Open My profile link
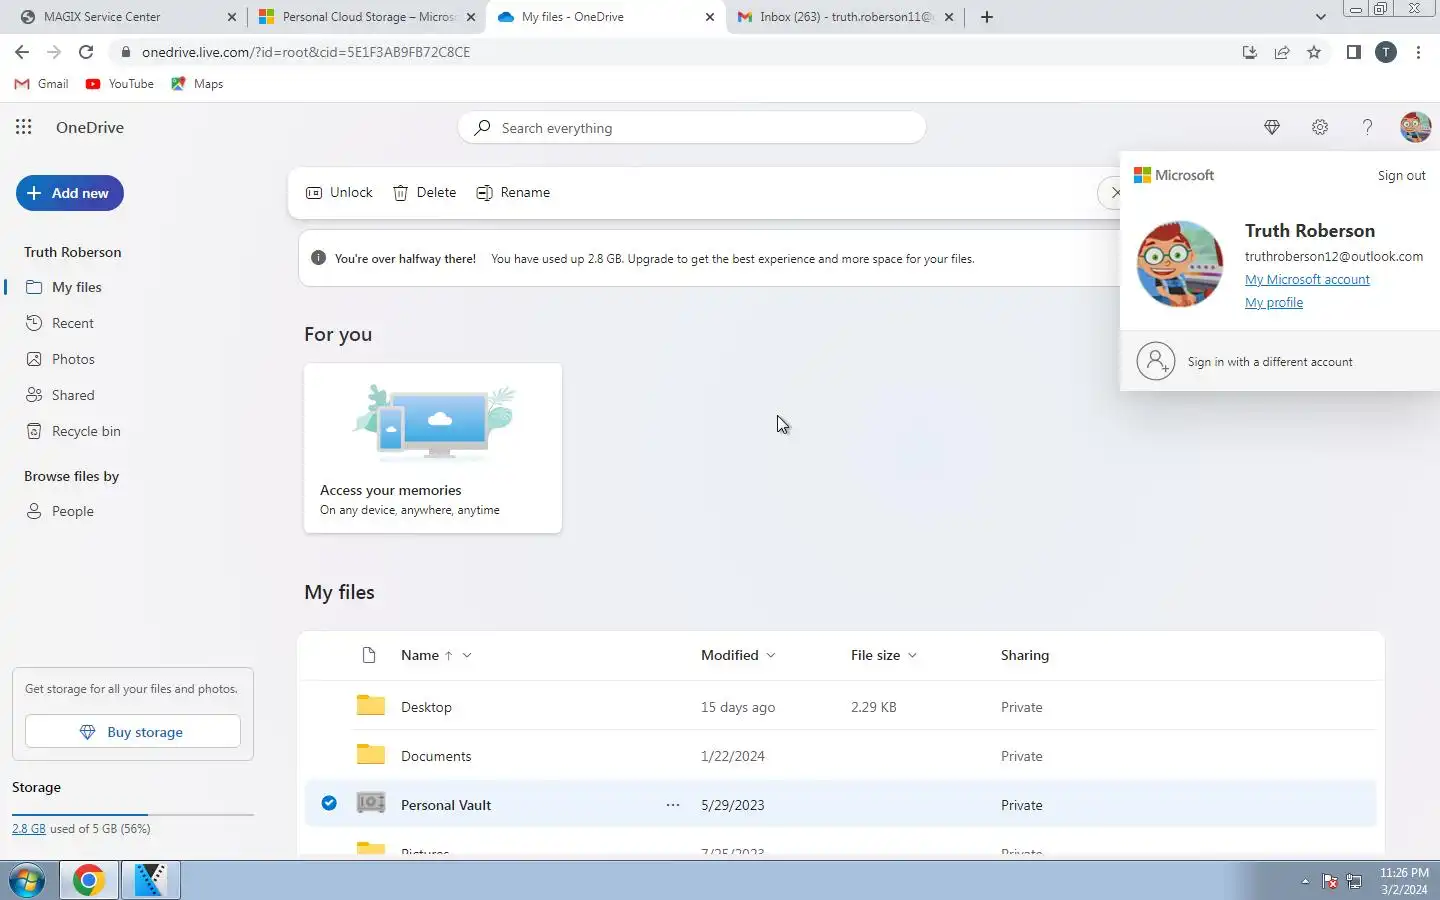The height and width of the screenshot is (900, 1440). click(x=1274, y=302)
